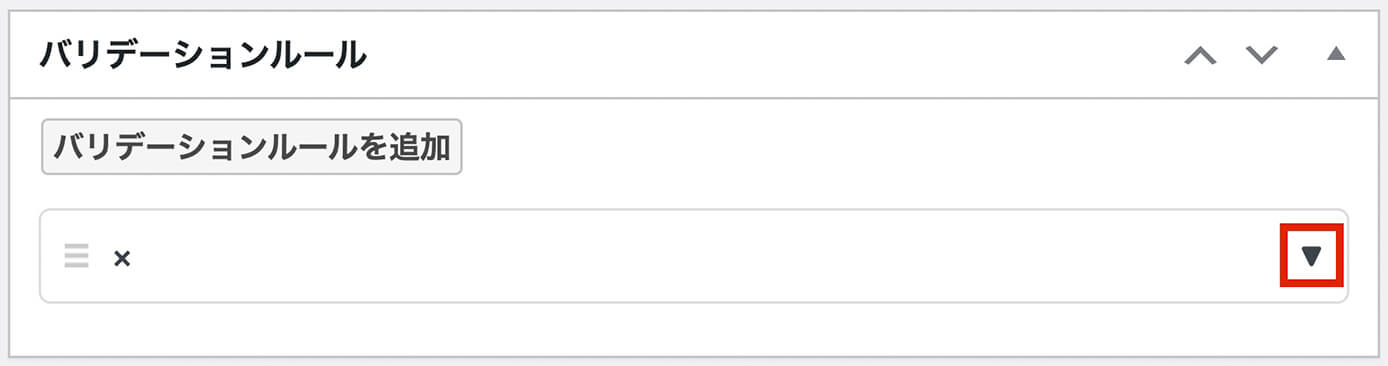Click the × next to the drag handle

click(122, 258)
